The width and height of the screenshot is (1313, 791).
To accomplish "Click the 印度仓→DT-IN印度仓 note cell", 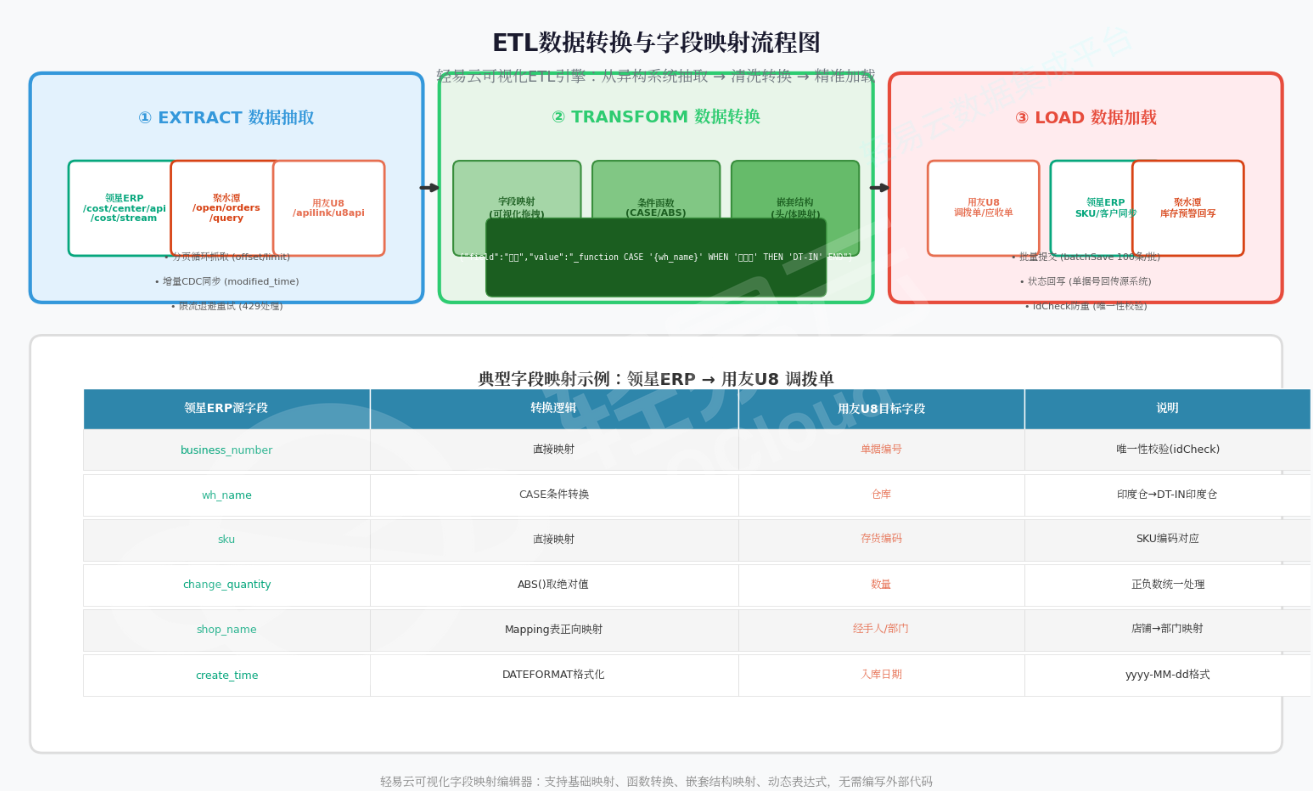I will (1168, 495).
